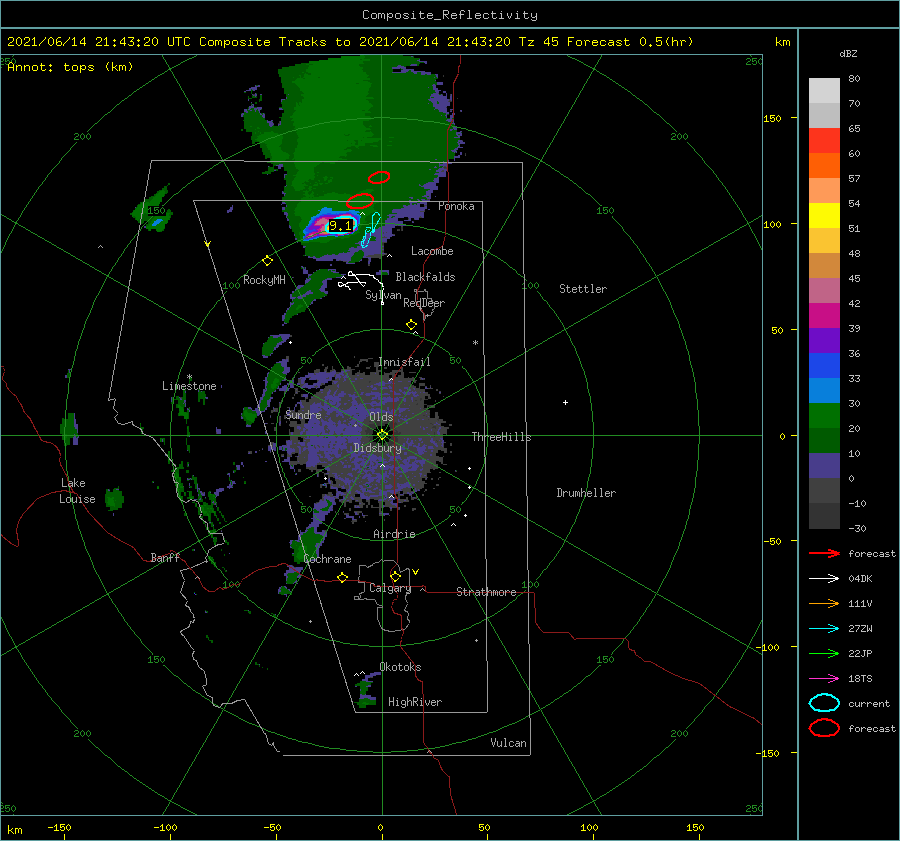Click the yellow diamond marker near Cochrane

(x=342, y=577)
